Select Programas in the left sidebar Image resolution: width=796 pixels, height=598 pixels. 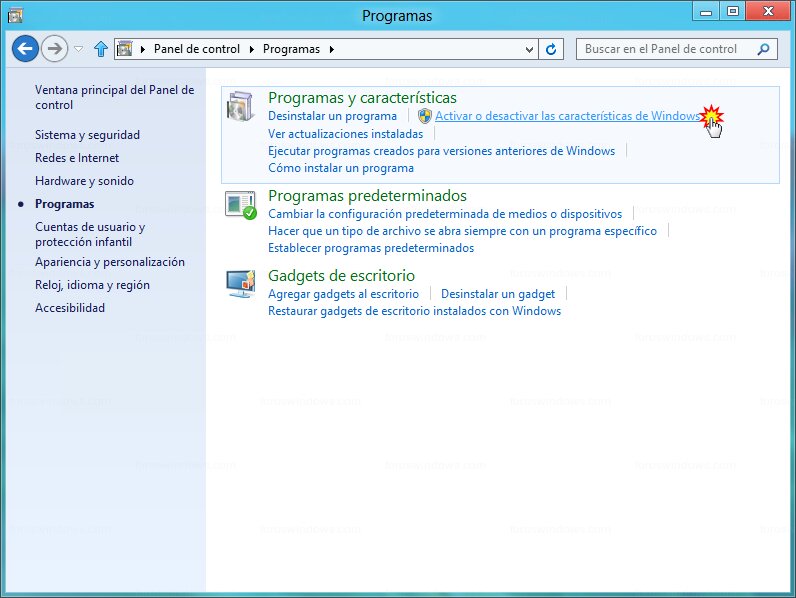pyautogui.click(x=64, y=204)
